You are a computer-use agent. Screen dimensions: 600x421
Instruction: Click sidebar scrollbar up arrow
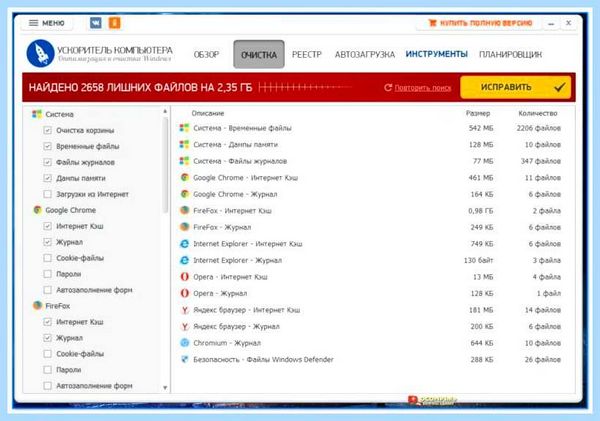(165, 111)
